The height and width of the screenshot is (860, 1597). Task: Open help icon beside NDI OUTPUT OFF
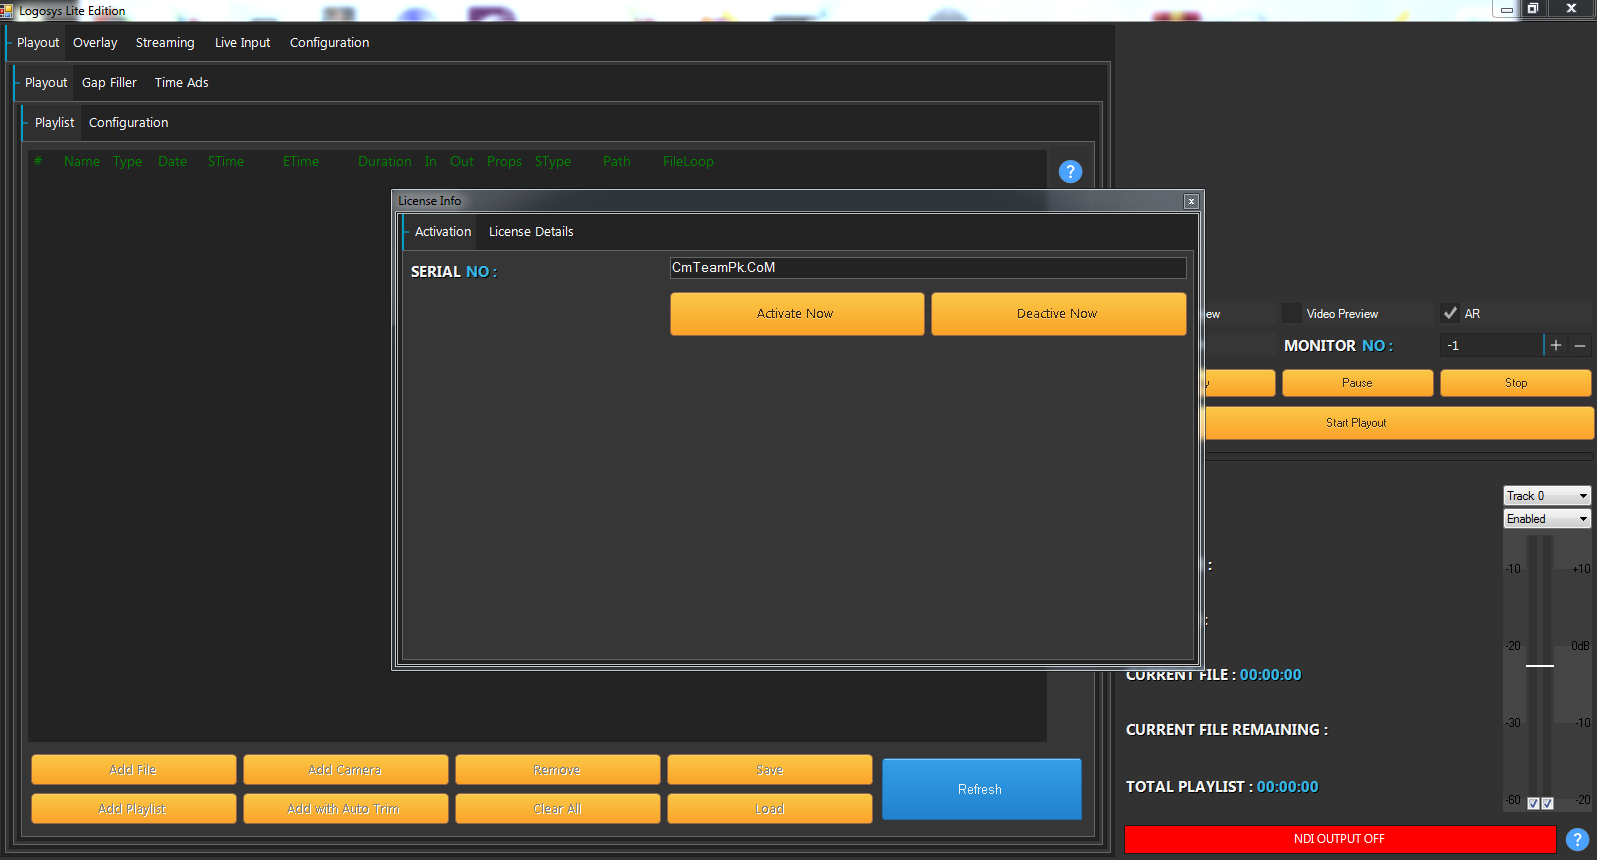click(1577, 839)
